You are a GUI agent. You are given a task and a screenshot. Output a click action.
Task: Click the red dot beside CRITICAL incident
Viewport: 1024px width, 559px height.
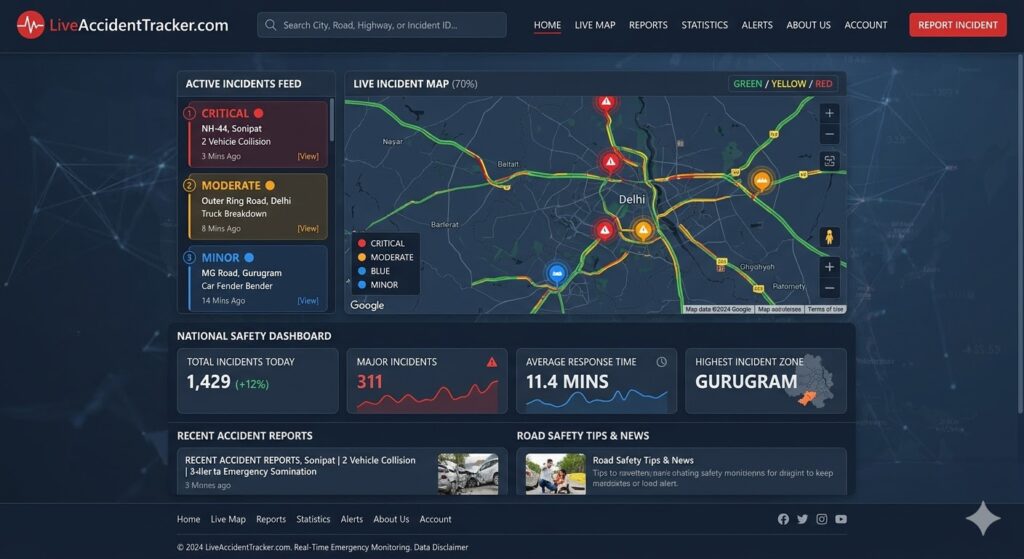point(259,113)
